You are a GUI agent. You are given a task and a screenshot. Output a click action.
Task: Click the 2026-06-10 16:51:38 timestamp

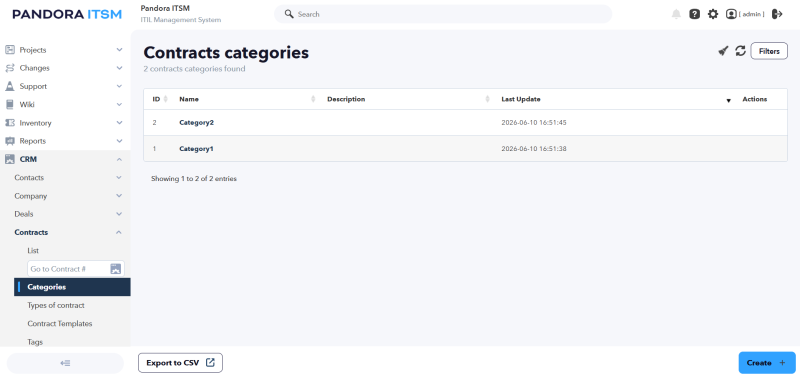click(534, 149)
